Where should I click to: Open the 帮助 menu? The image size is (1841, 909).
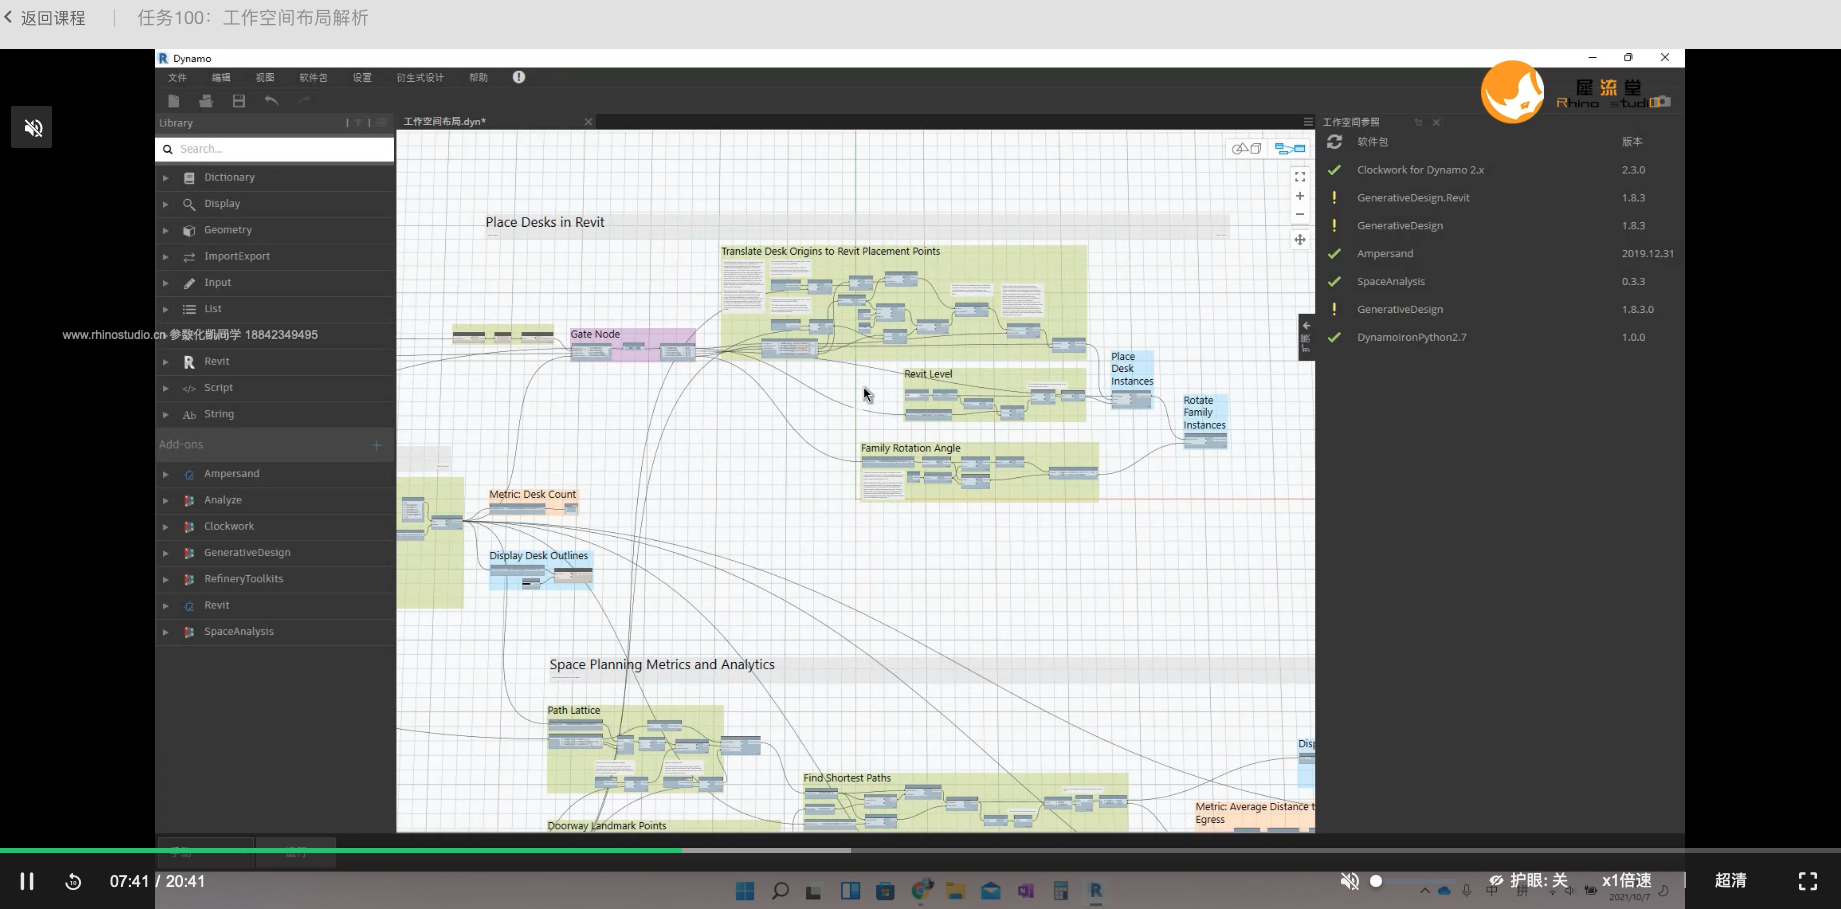coord(479,78)
